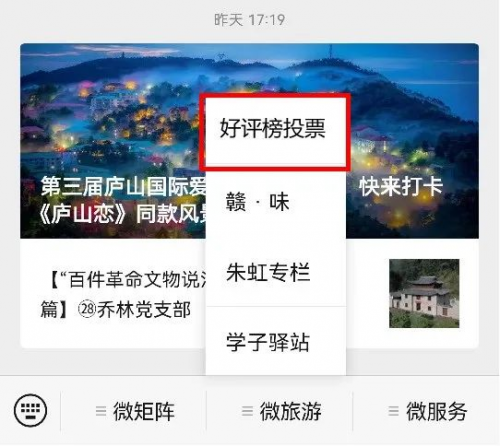The width and height of the screenshot is (500, 446).
Task: Tap the circled 28 number in the title
Action: pyautogui.click(x=87, y=309)
